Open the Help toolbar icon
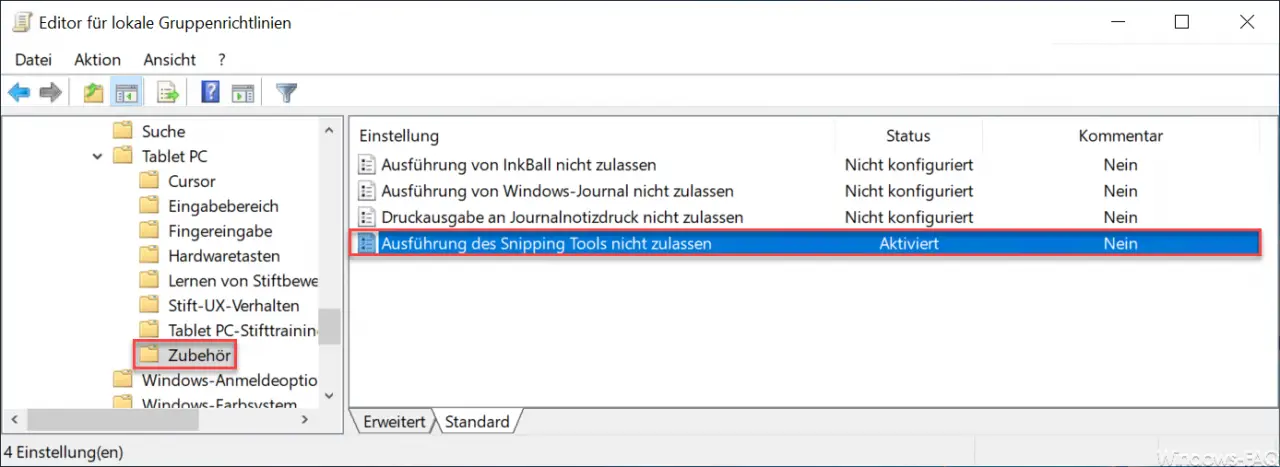 click(210, 93)
